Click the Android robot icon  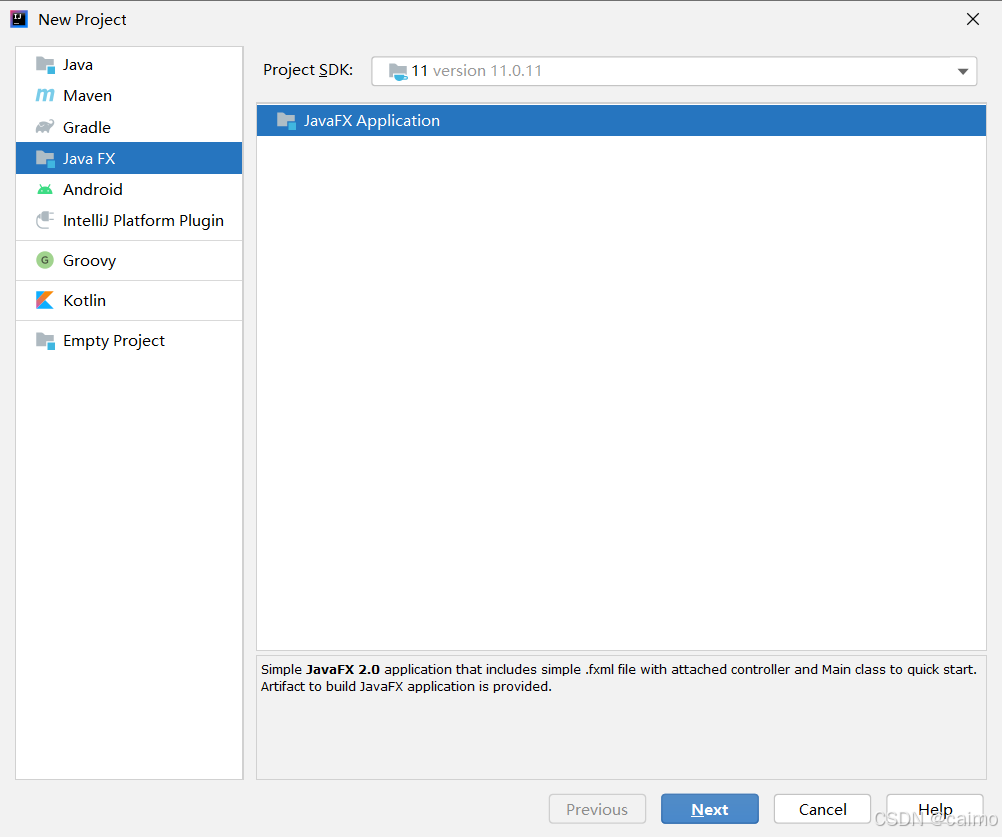(x=45, y=189)
